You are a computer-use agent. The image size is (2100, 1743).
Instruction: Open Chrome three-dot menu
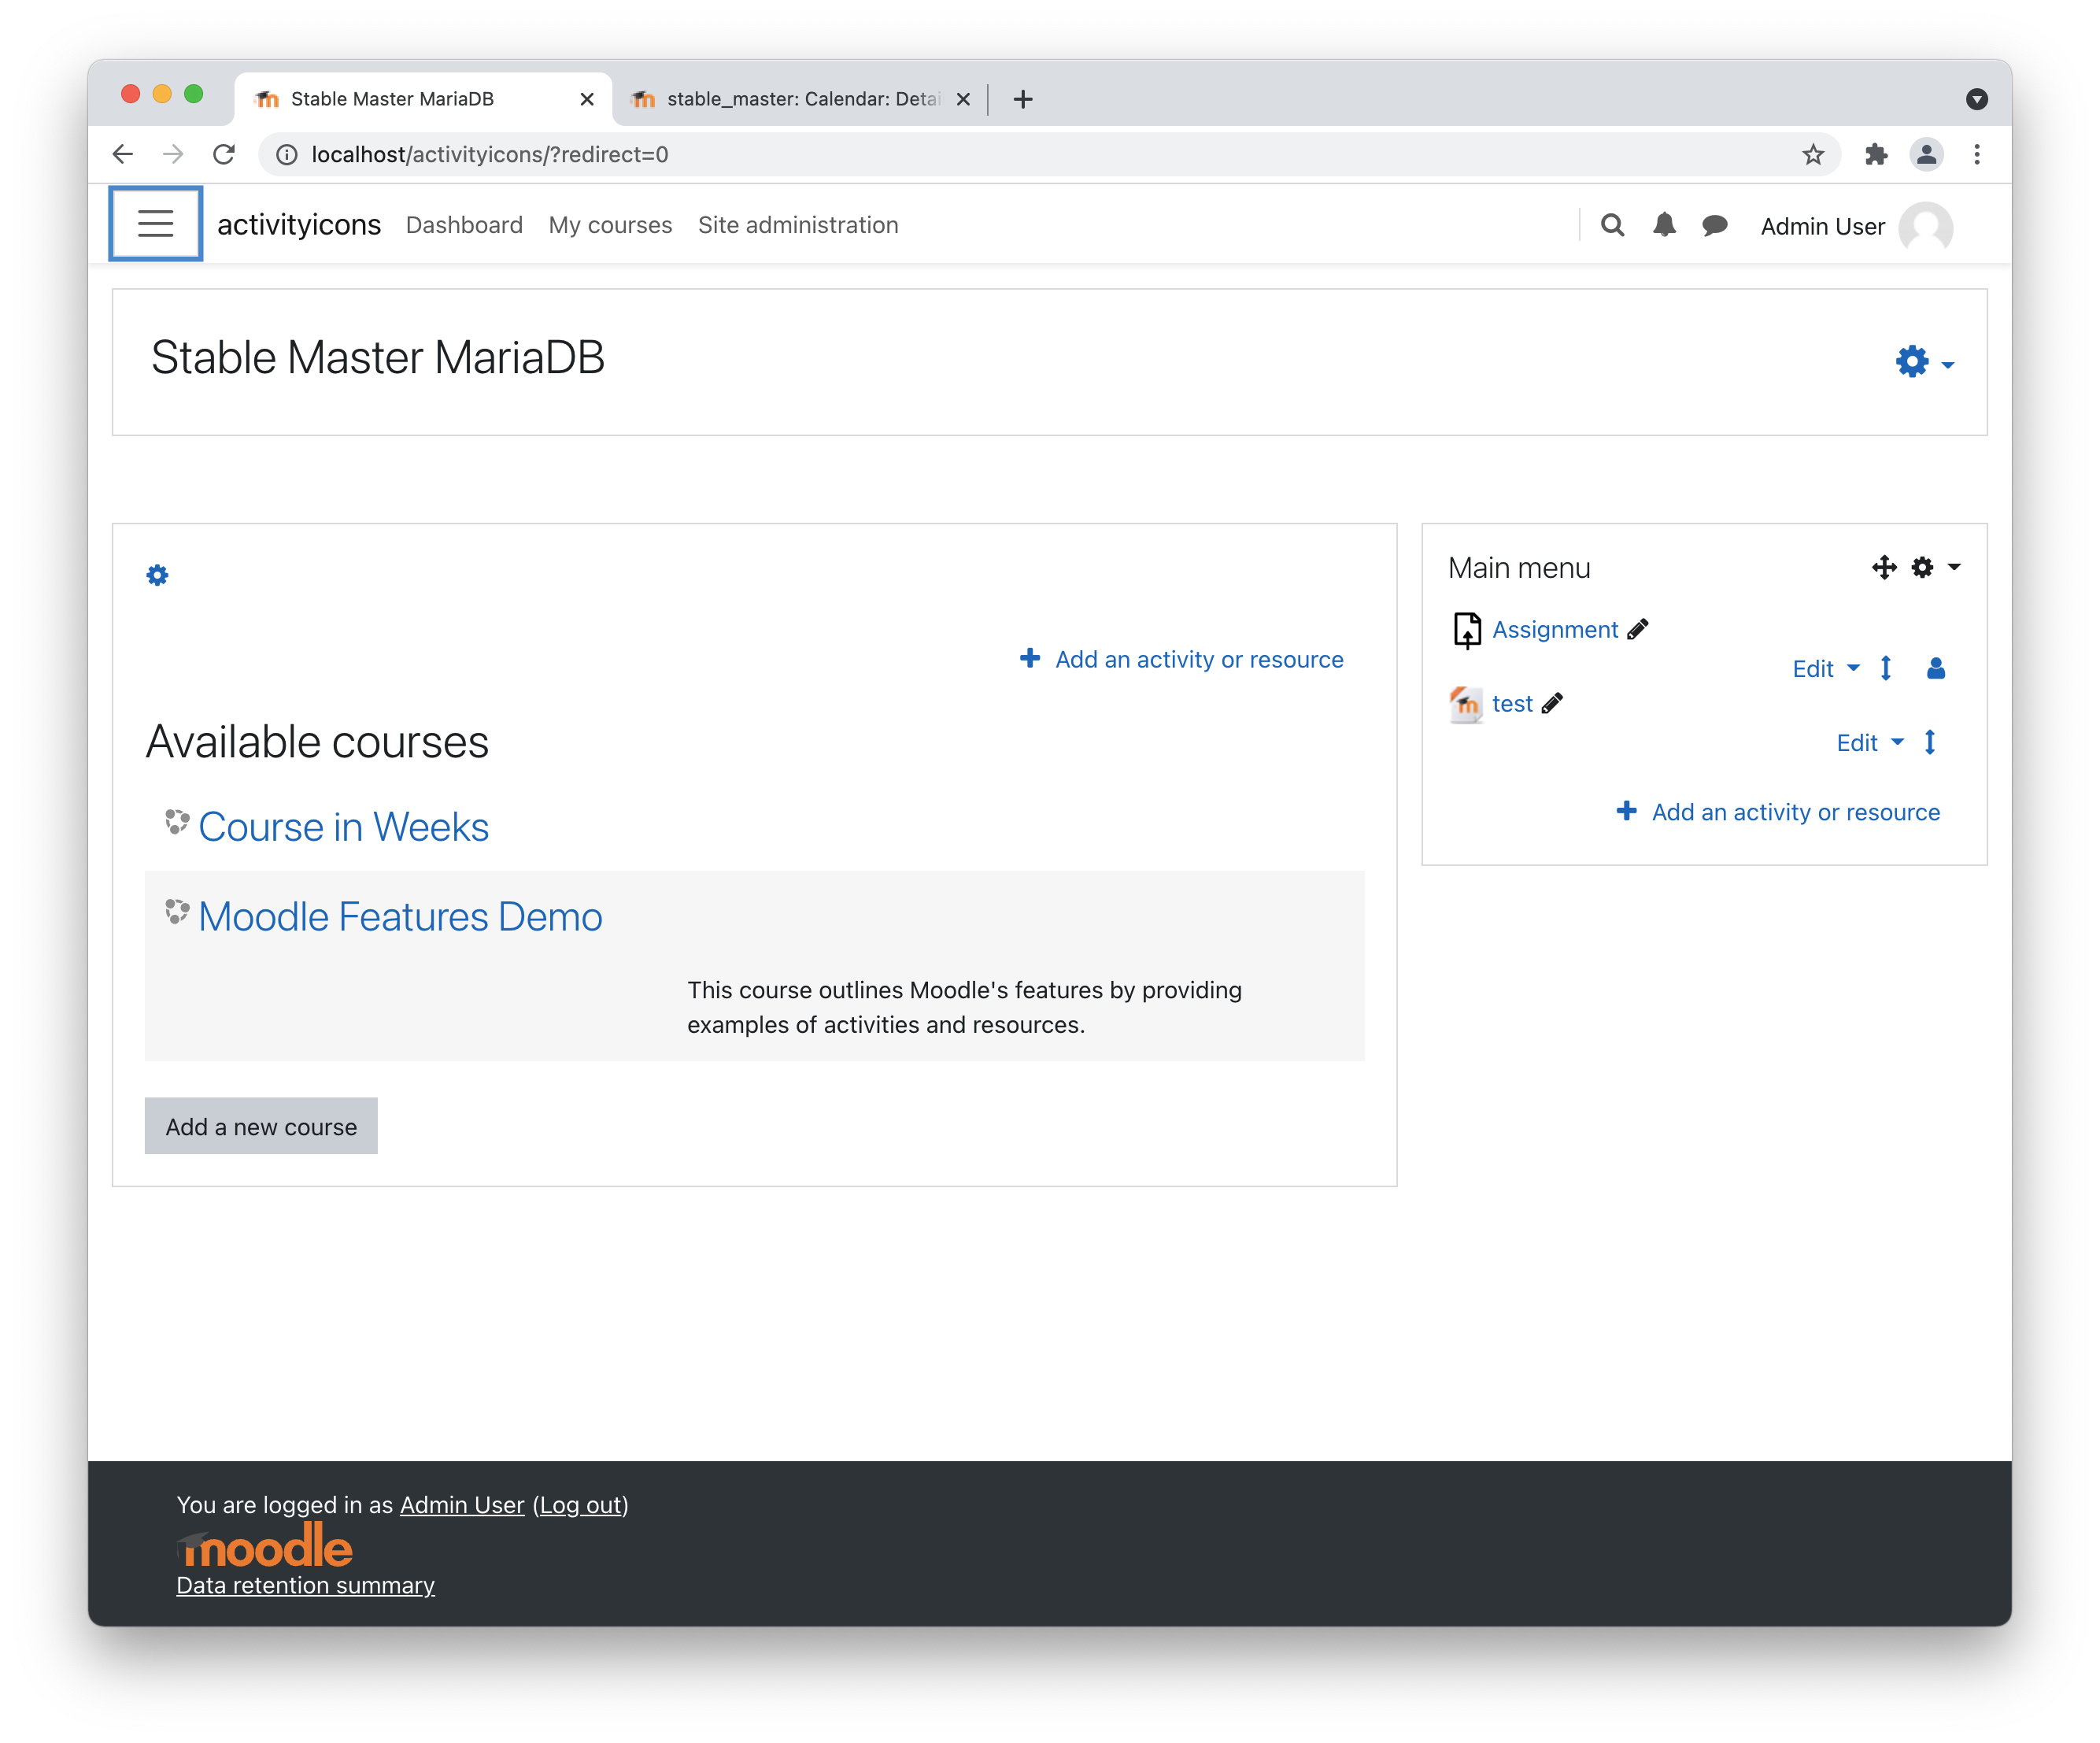pos(1977,154)
